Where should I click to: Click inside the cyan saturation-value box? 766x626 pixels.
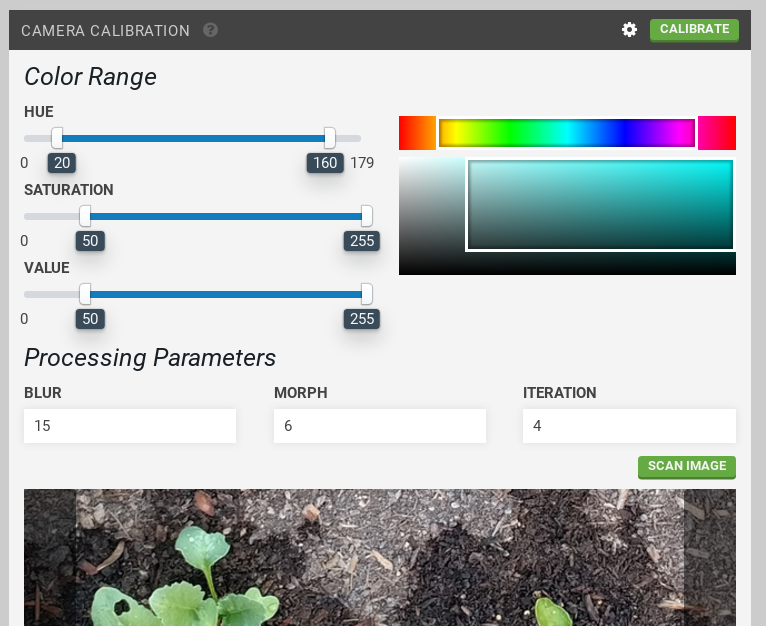tap(600, 204)
